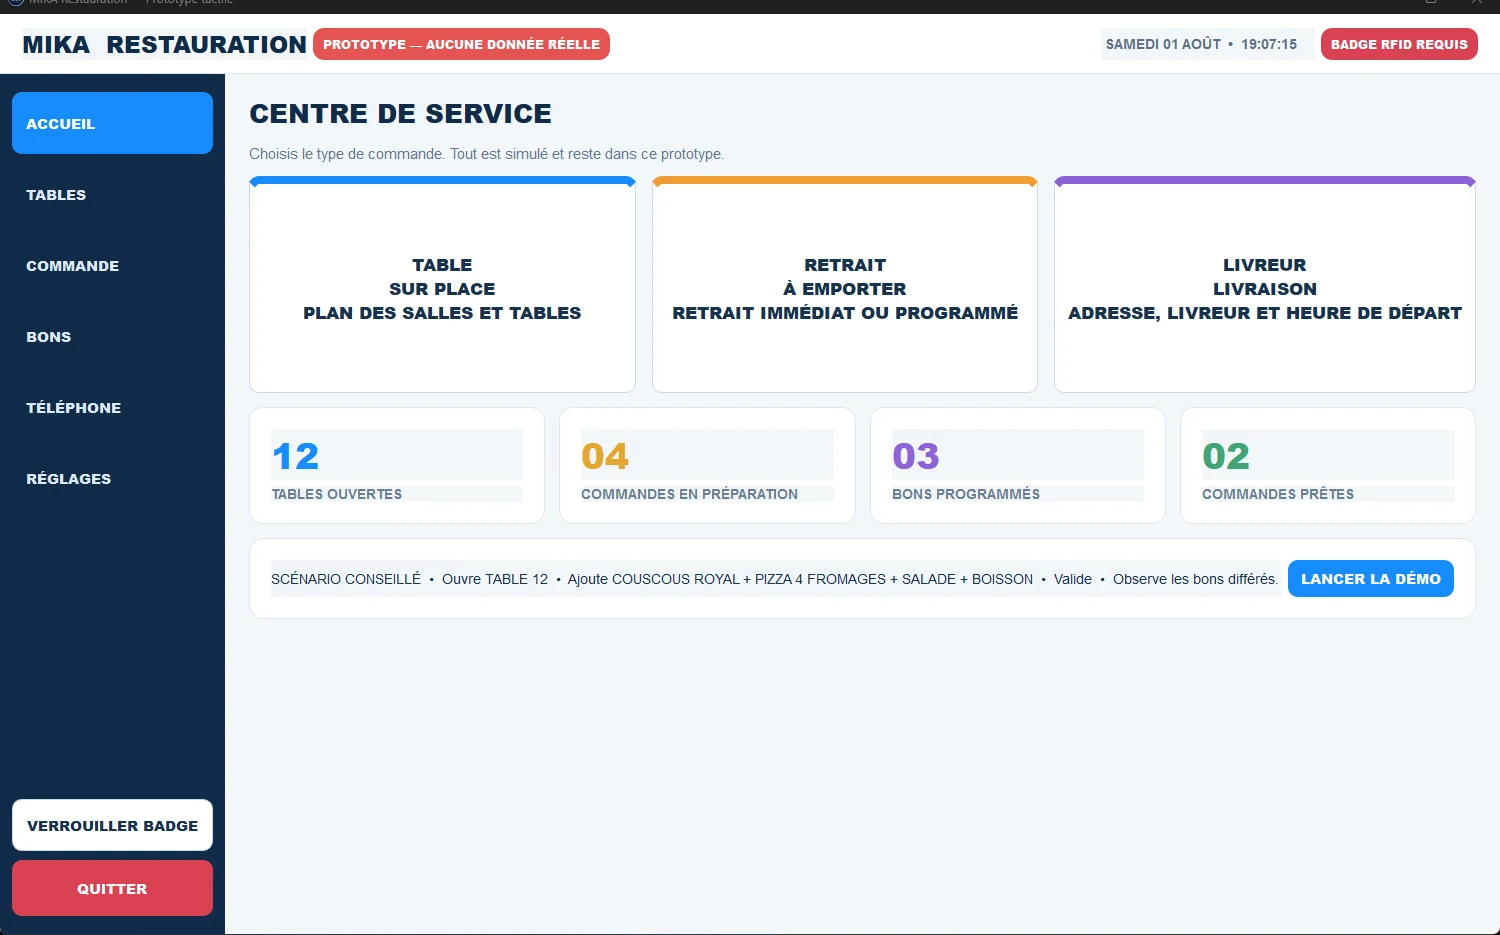Viewport: 1500px width, 935px height.
Task: Click the CENTRE DE SERVICE heading
Action: 400,113
